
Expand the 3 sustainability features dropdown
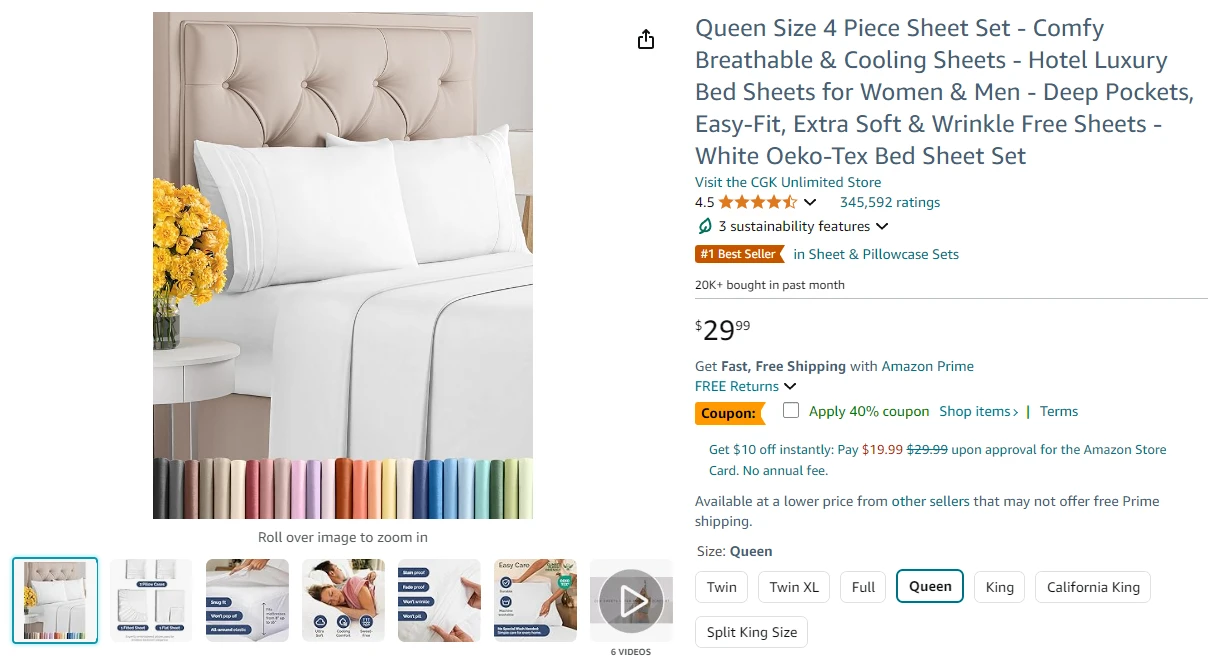(x=882, y=227)
